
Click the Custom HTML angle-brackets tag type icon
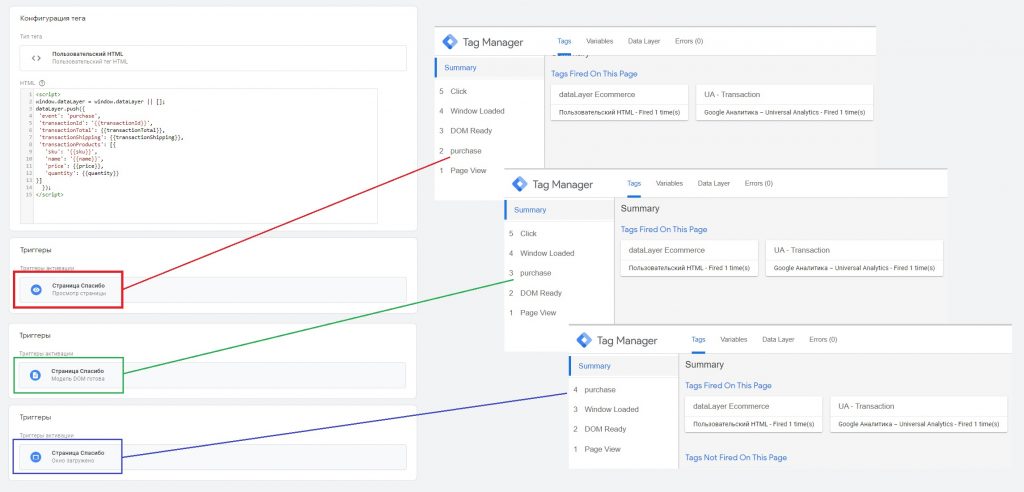click(x=36, y=58)
